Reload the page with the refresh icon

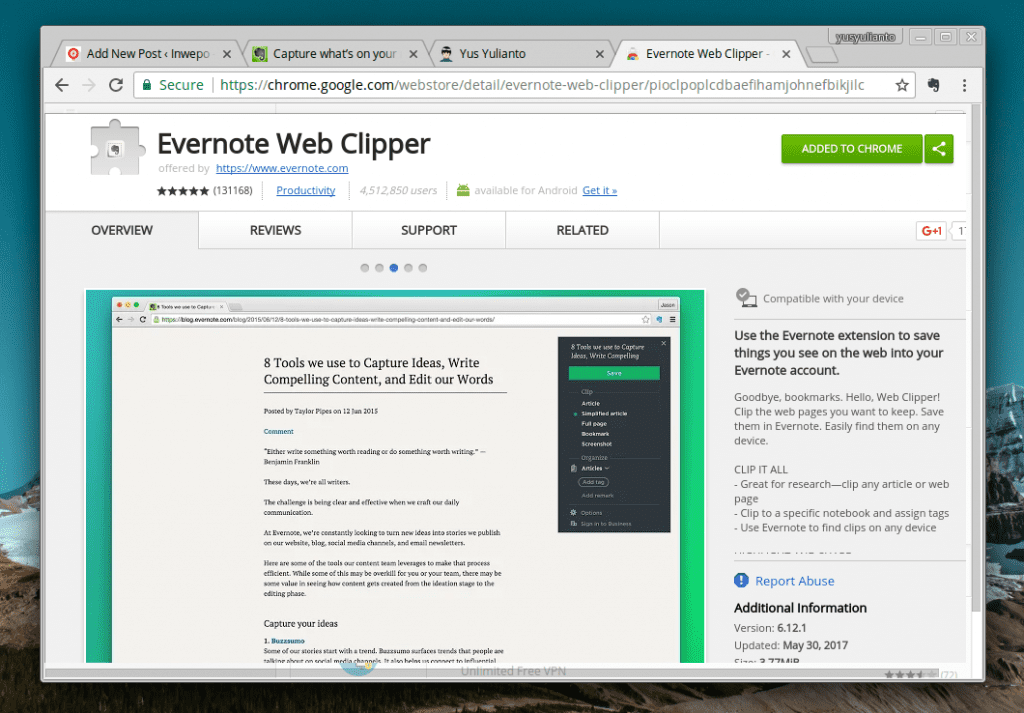pos(116,85)
